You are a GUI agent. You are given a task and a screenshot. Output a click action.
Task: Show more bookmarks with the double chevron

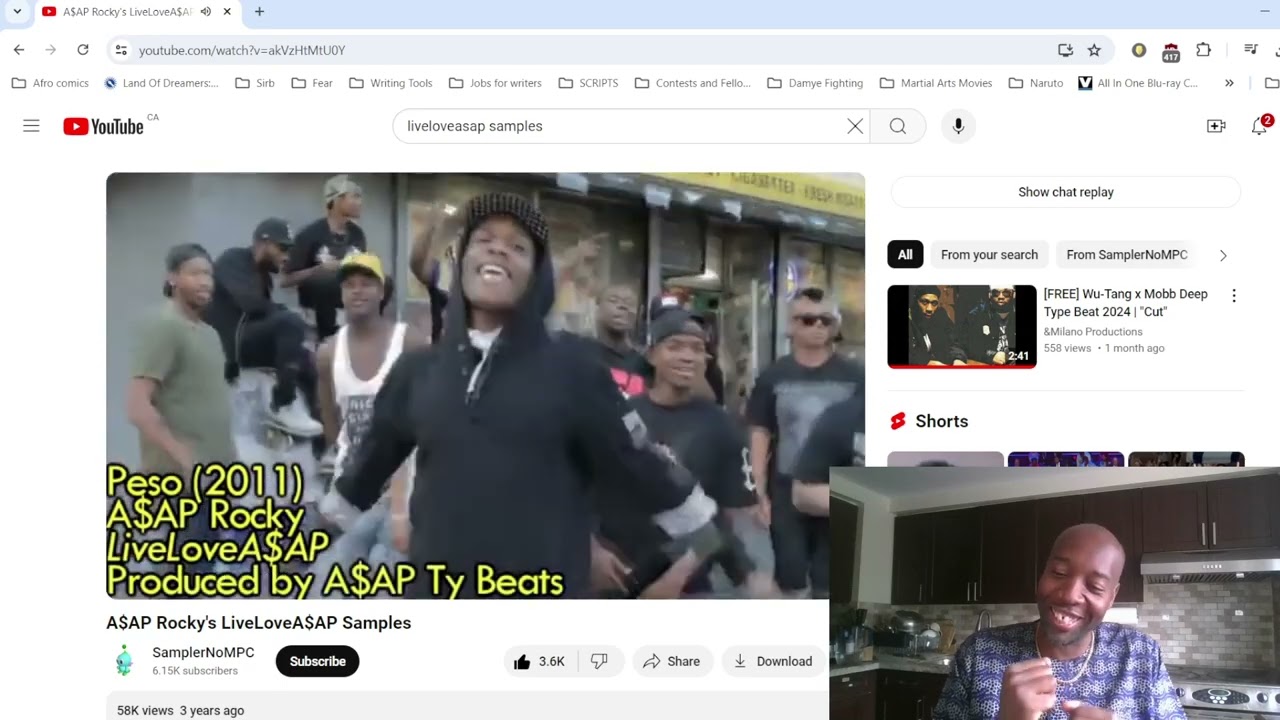pyautogui.click(x=1229, y=83)
